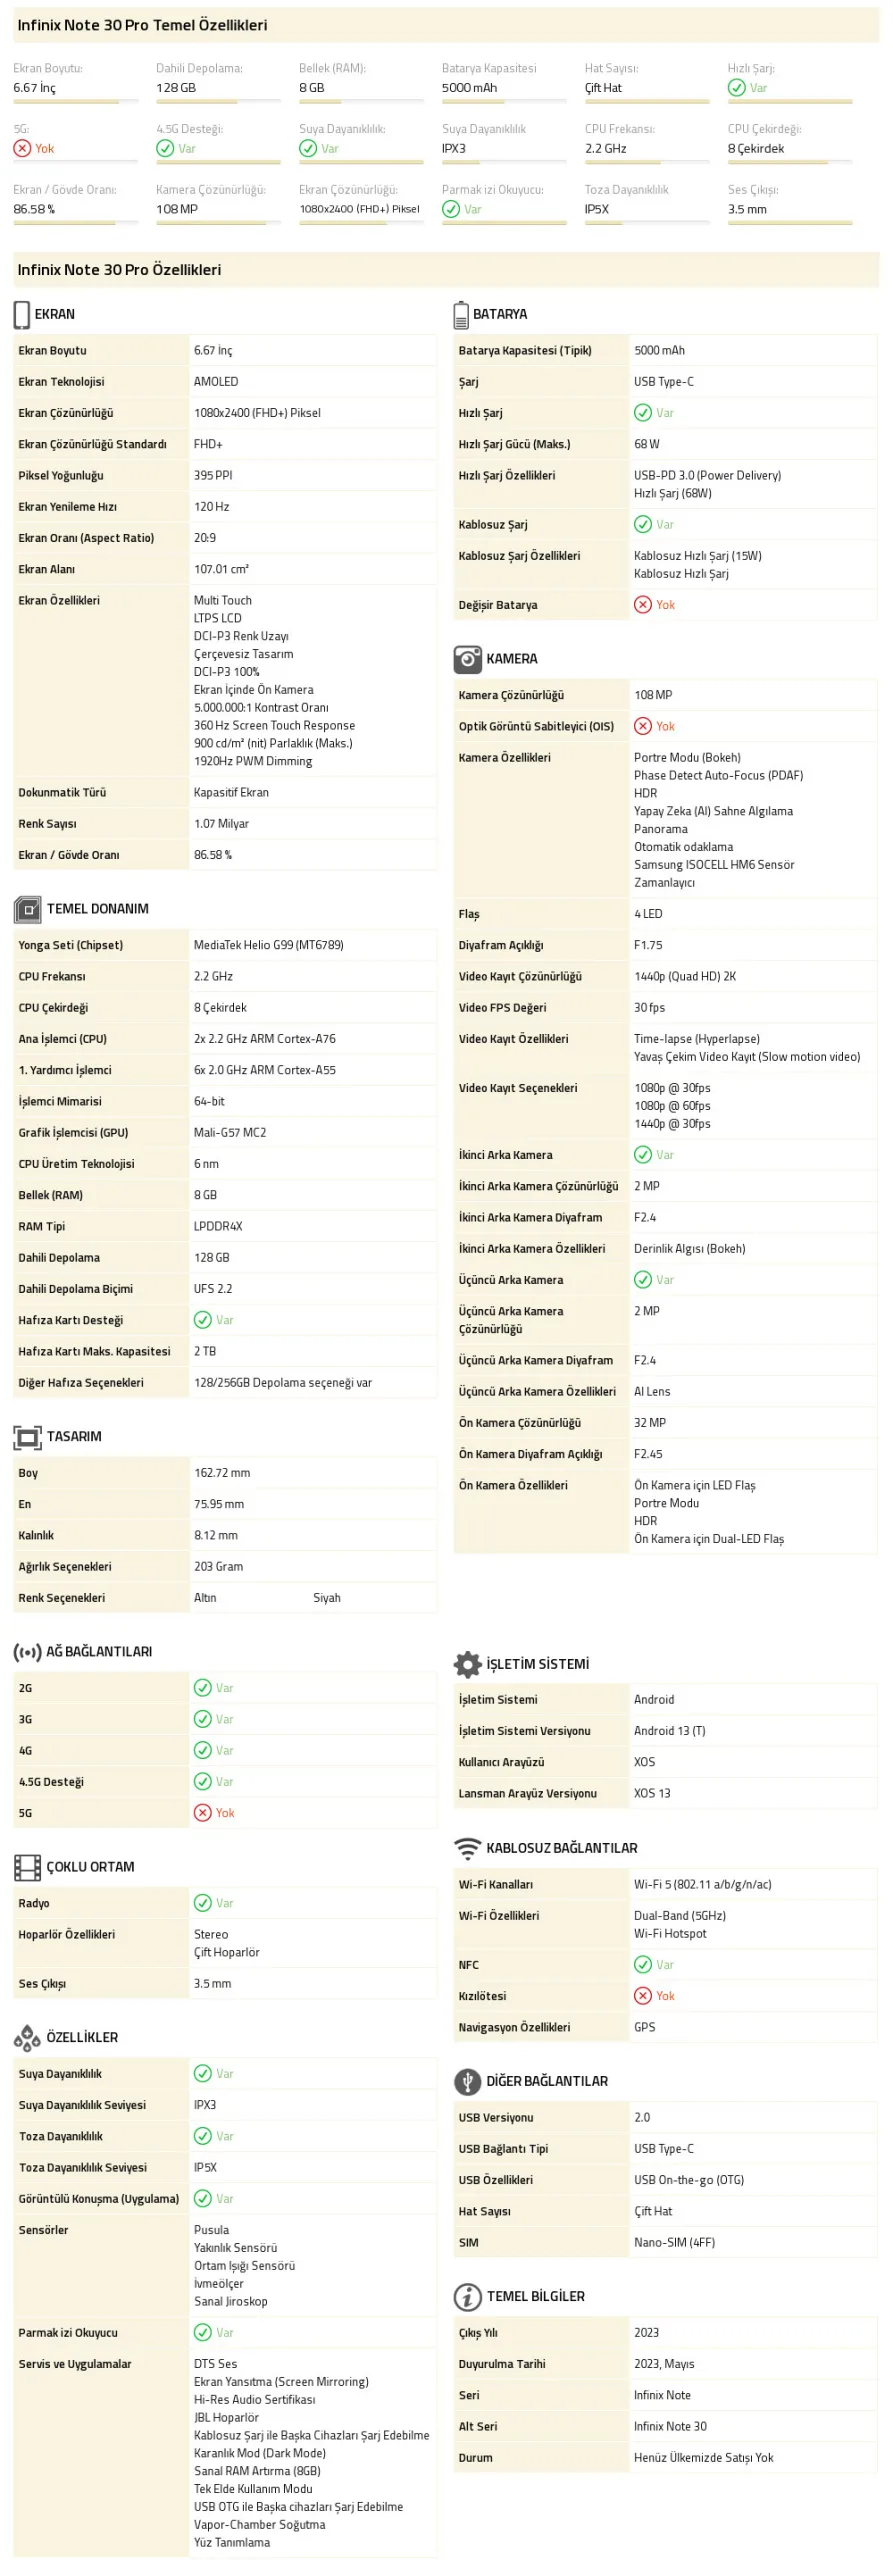Click the chip icon next to TEMEL DONANIM
893x2560 pixels.
tap(27, 909)
